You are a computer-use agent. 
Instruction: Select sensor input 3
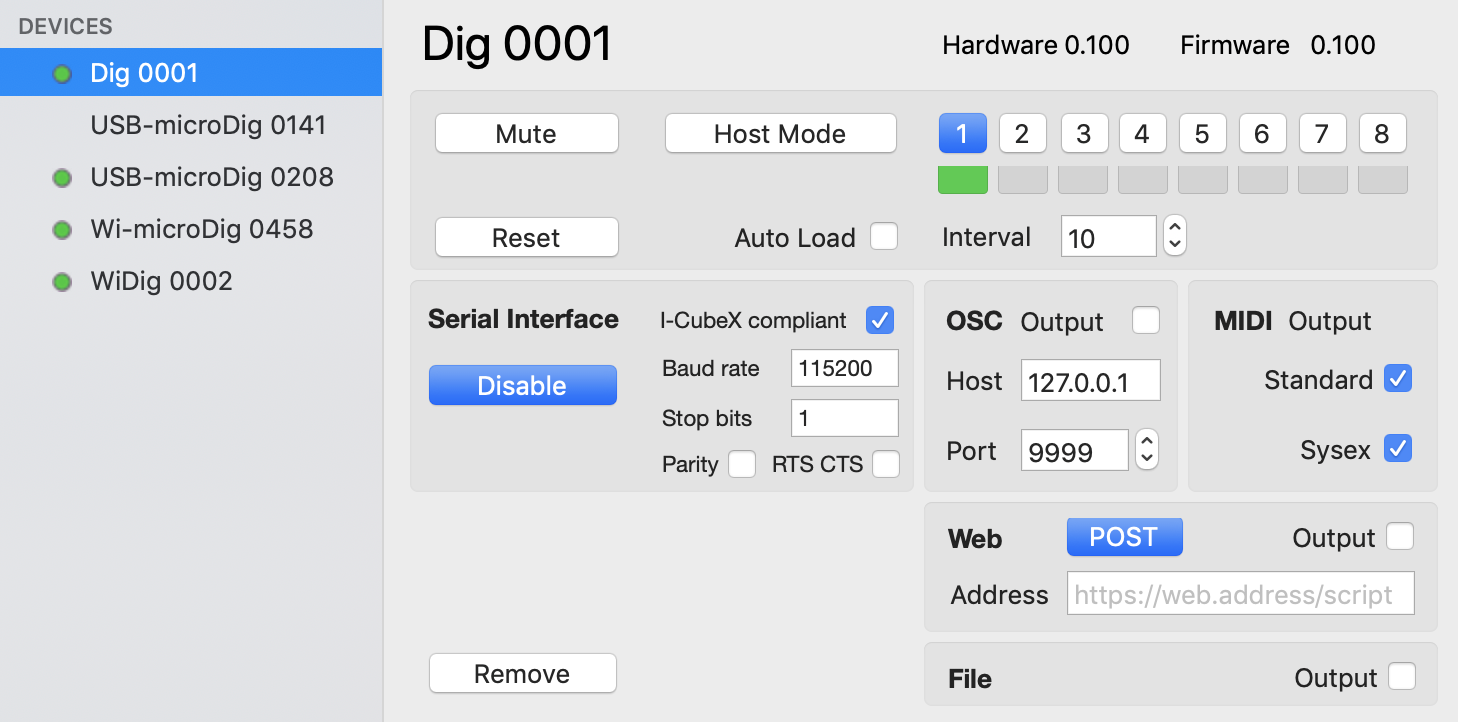pos(1083,133)
